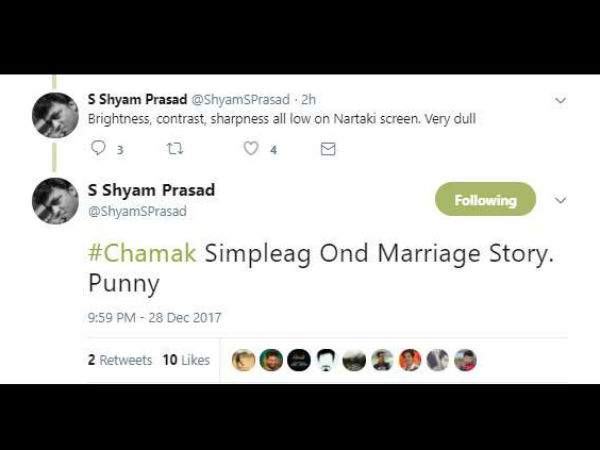
Task: Open the @ShyamSPrasad handle in top tweet
Action: tap(240, 99)
